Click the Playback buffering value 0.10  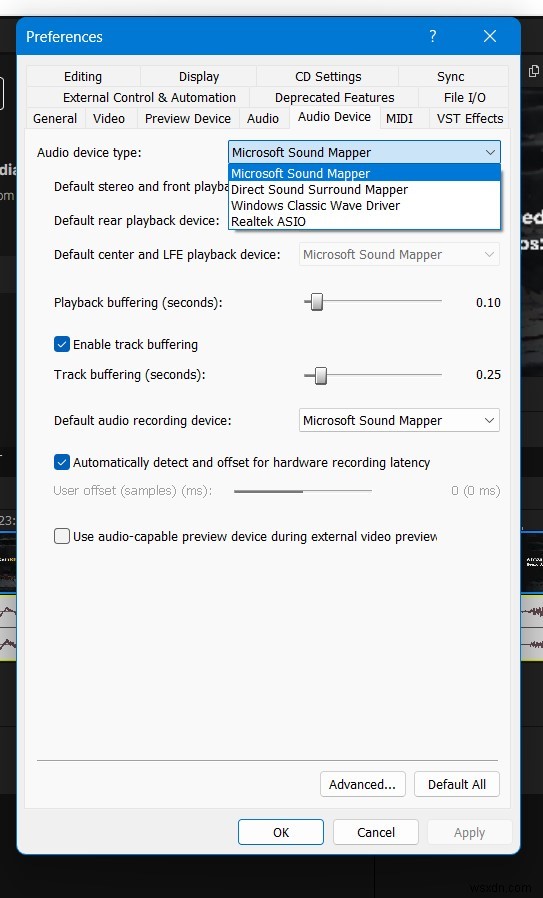coord(488,302)
